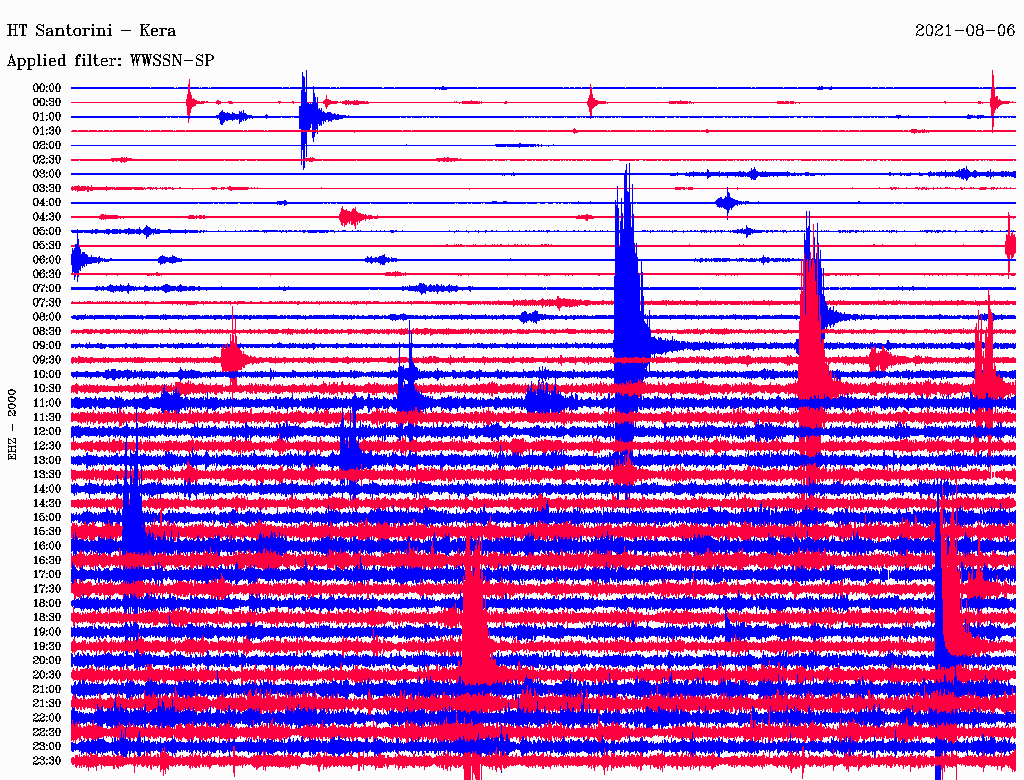
Task: Select the 20:00 time label
Action: tap(47, 660)
